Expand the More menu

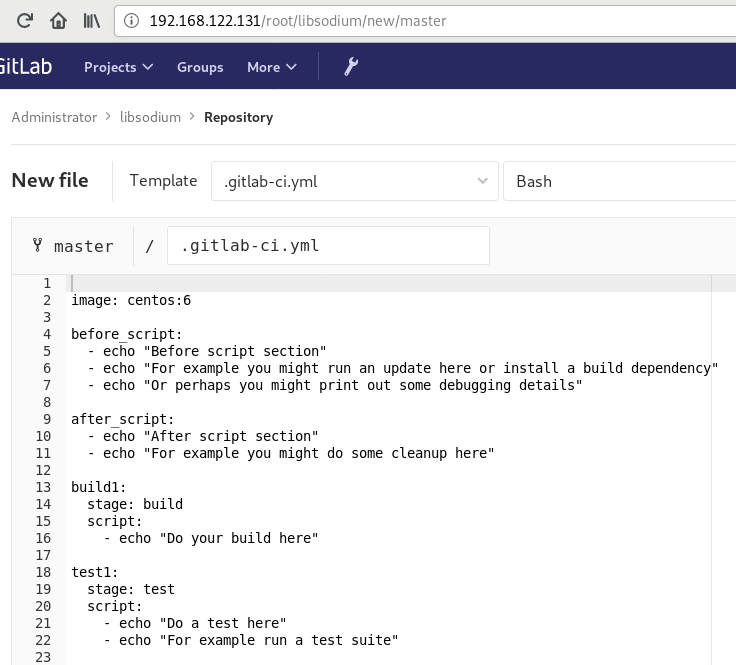point(272,67)
